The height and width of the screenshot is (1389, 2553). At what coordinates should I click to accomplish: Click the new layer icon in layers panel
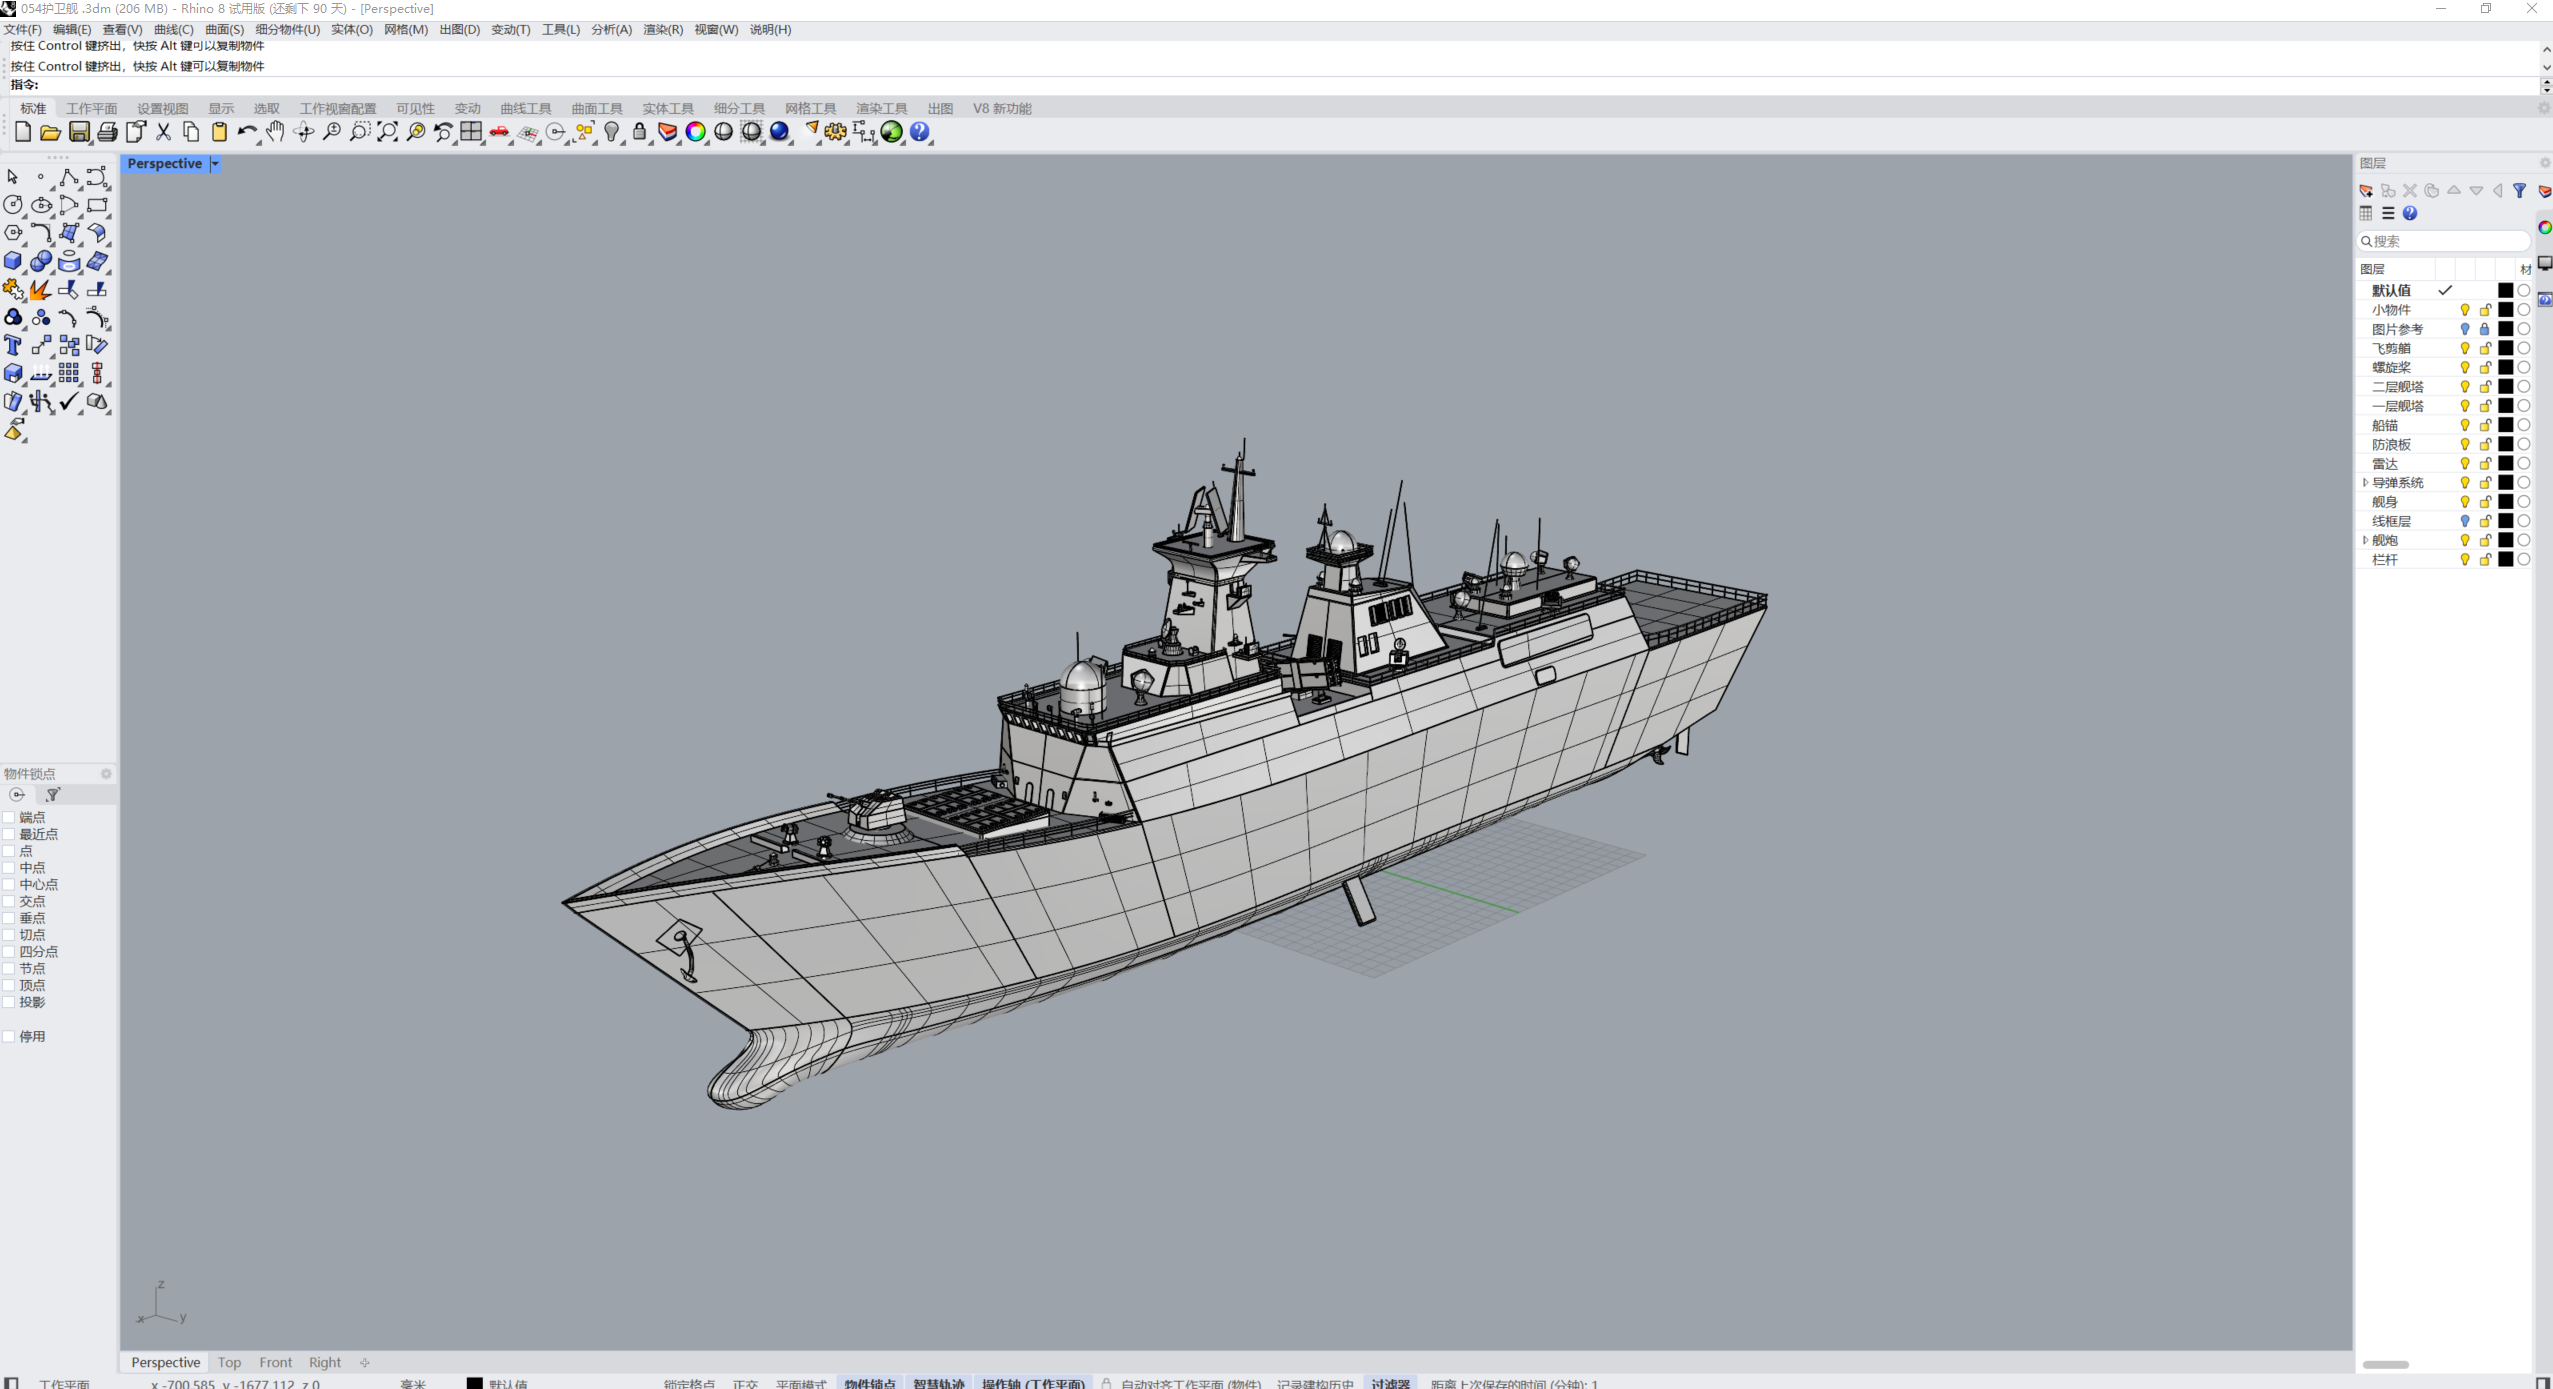point(2366,191)
